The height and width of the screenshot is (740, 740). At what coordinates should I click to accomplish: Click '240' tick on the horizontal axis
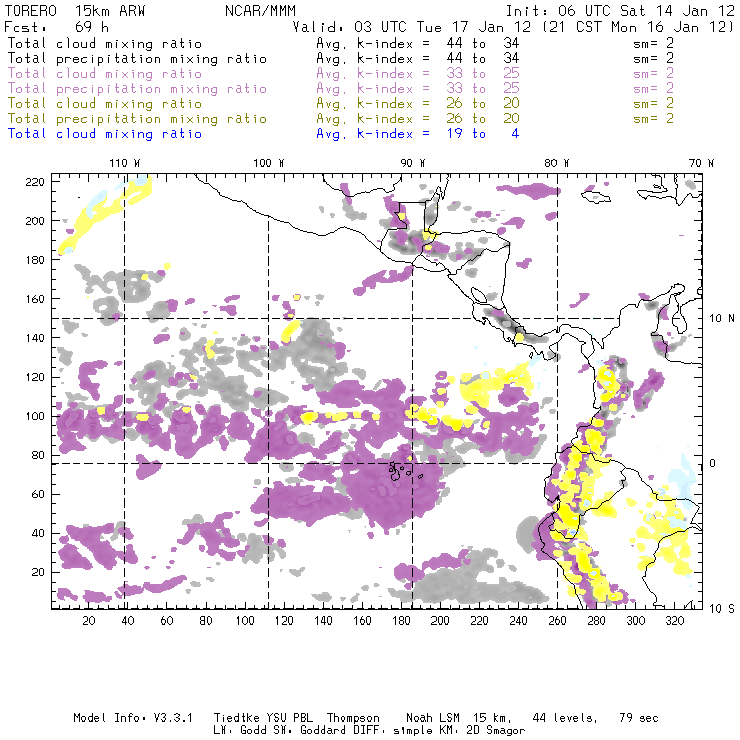(x=518, y=621)
